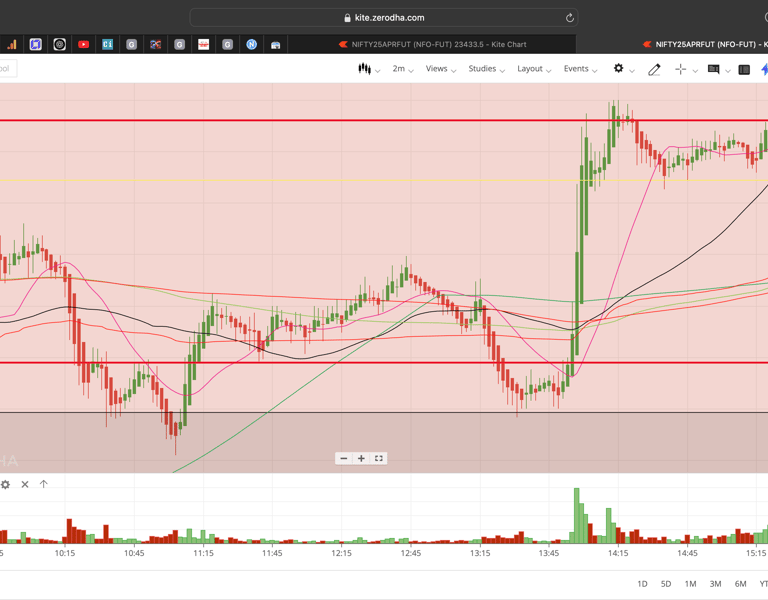Expand the heads-up display options arrow

(728, 71)
